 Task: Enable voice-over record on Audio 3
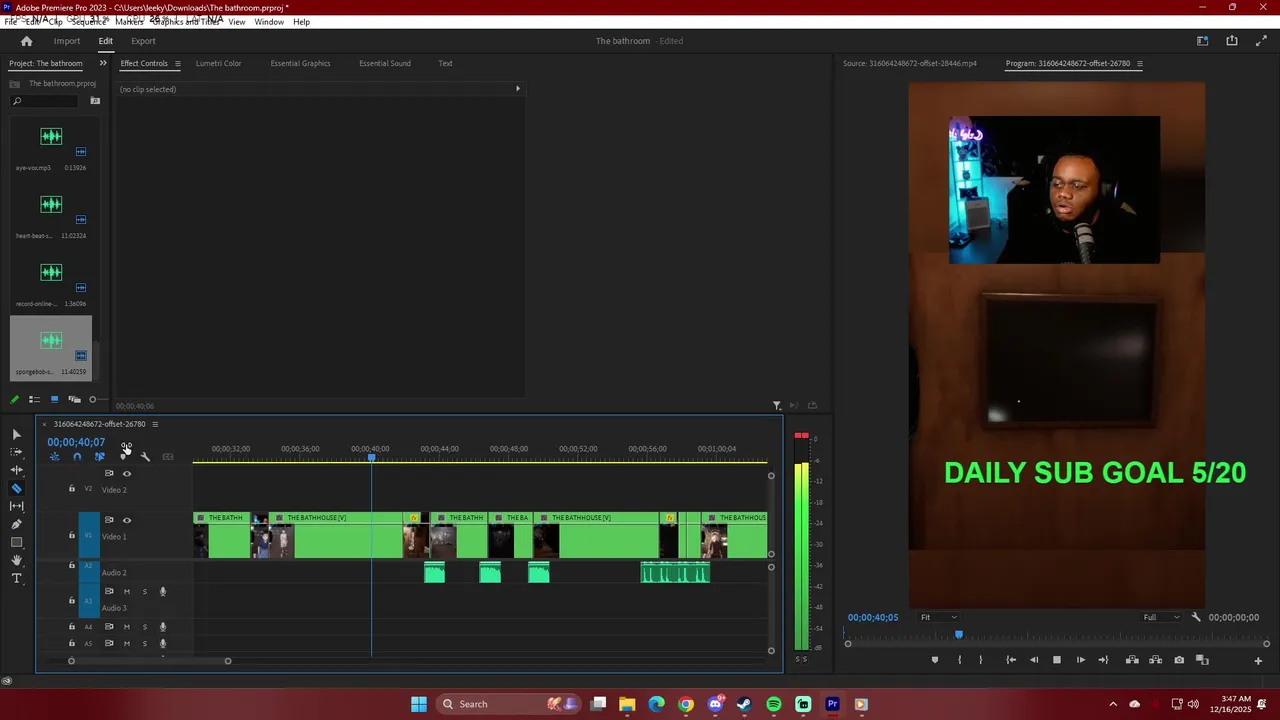(163, 591)
